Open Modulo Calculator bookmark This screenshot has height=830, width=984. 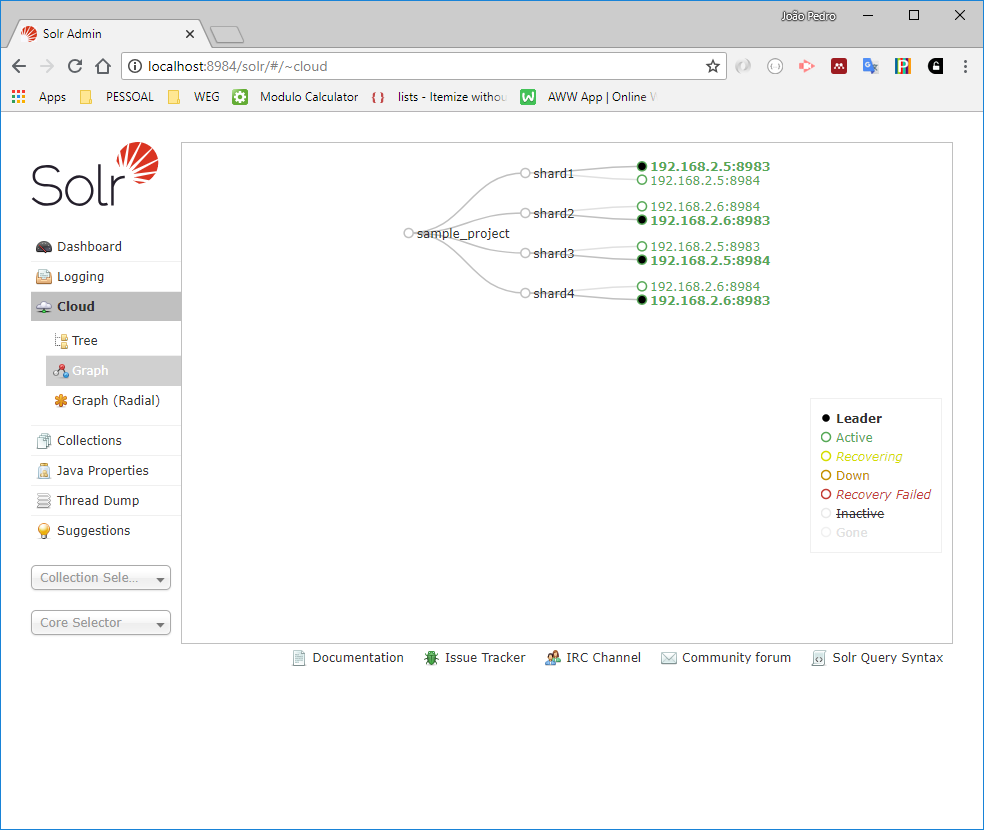pos(295,97)
